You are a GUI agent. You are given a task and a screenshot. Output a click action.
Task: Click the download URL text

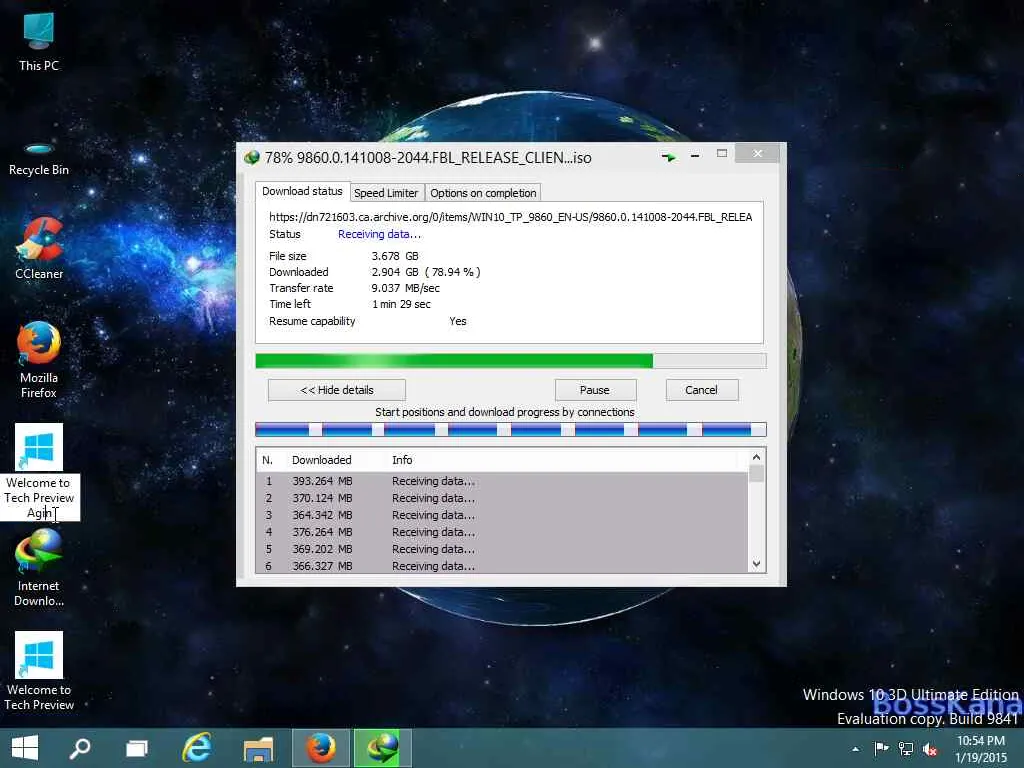coord(511,217)
